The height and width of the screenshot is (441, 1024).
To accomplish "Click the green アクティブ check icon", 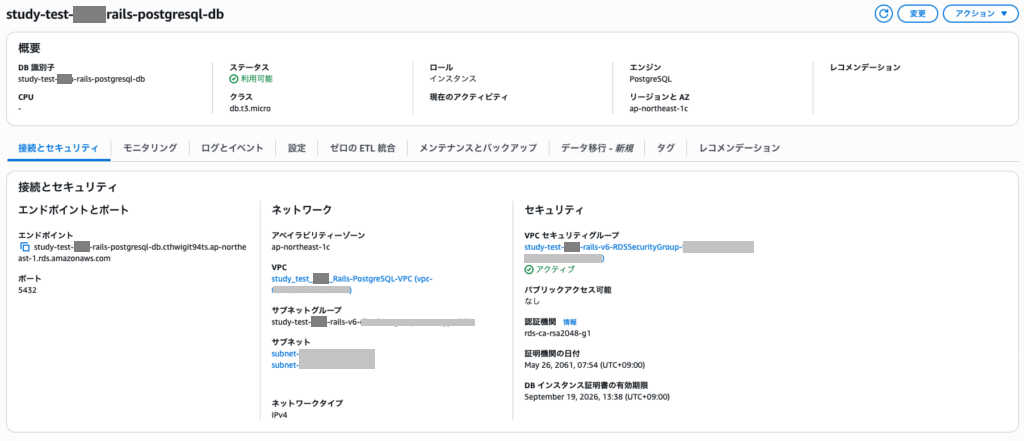I will [x=529, y=270].
